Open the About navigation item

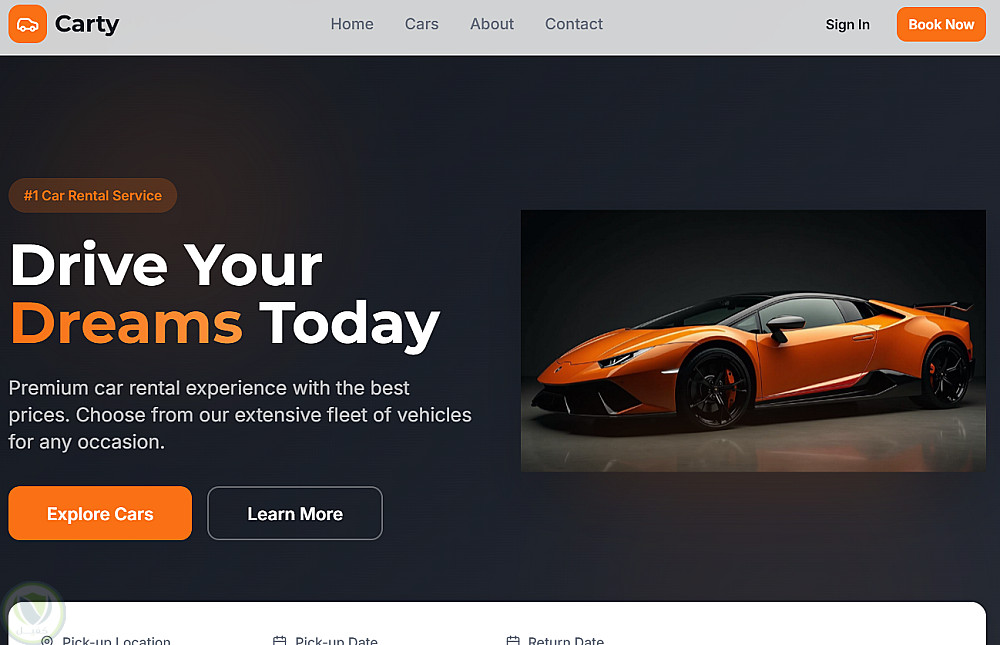492,24
